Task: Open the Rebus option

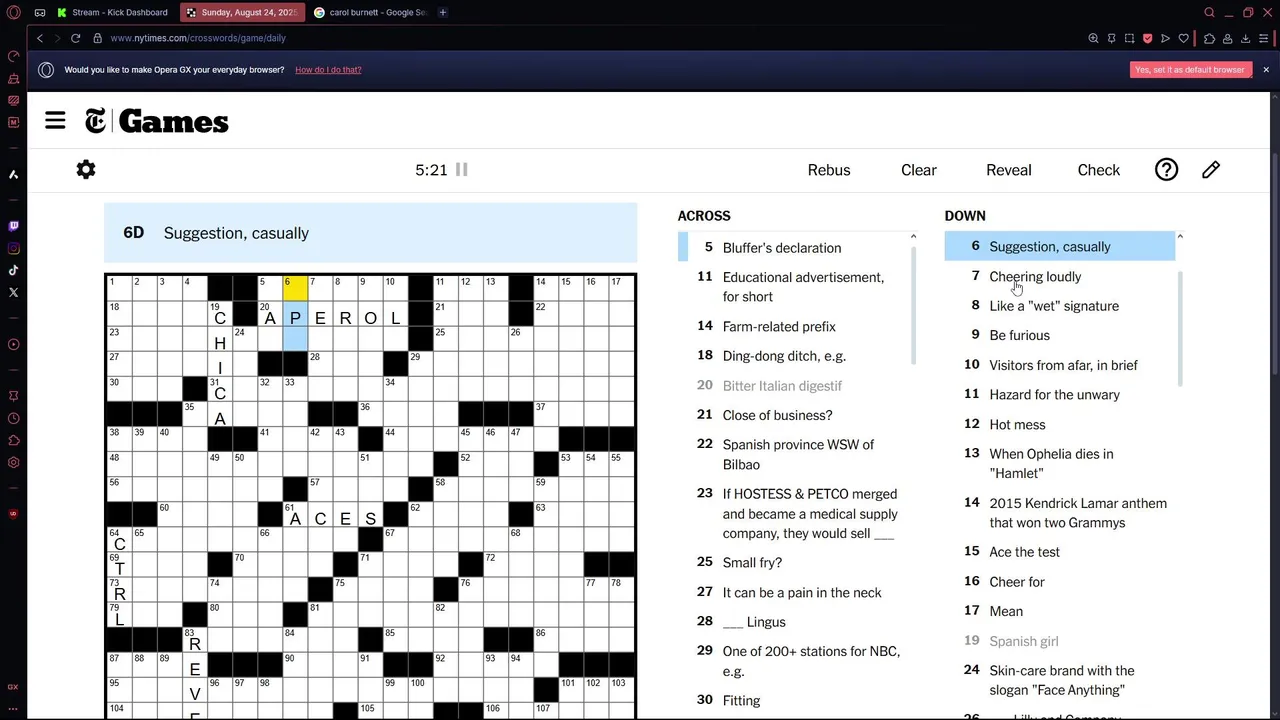Action: [x=829, y=170]
